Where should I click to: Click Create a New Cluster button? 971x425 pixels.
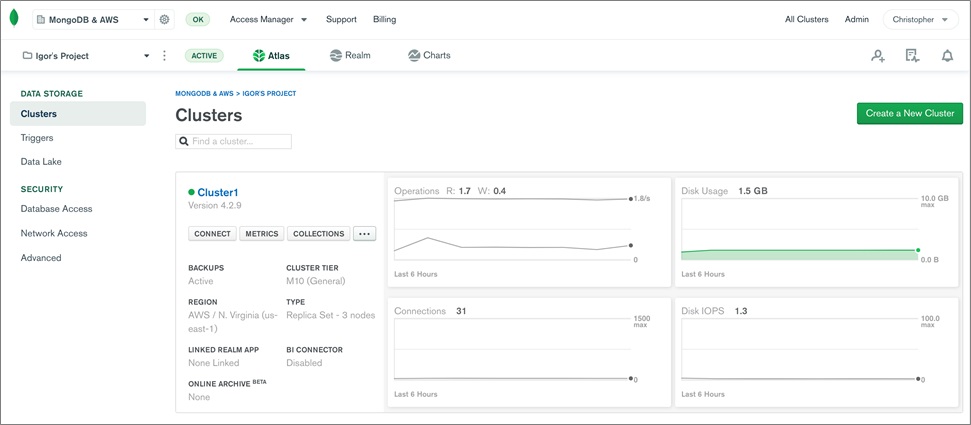pyautogui.click(x=910, y=113)
